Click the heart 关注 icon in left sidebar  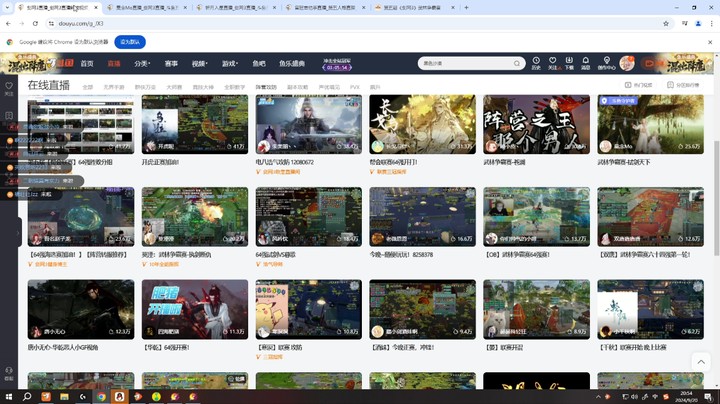point(9,88)
